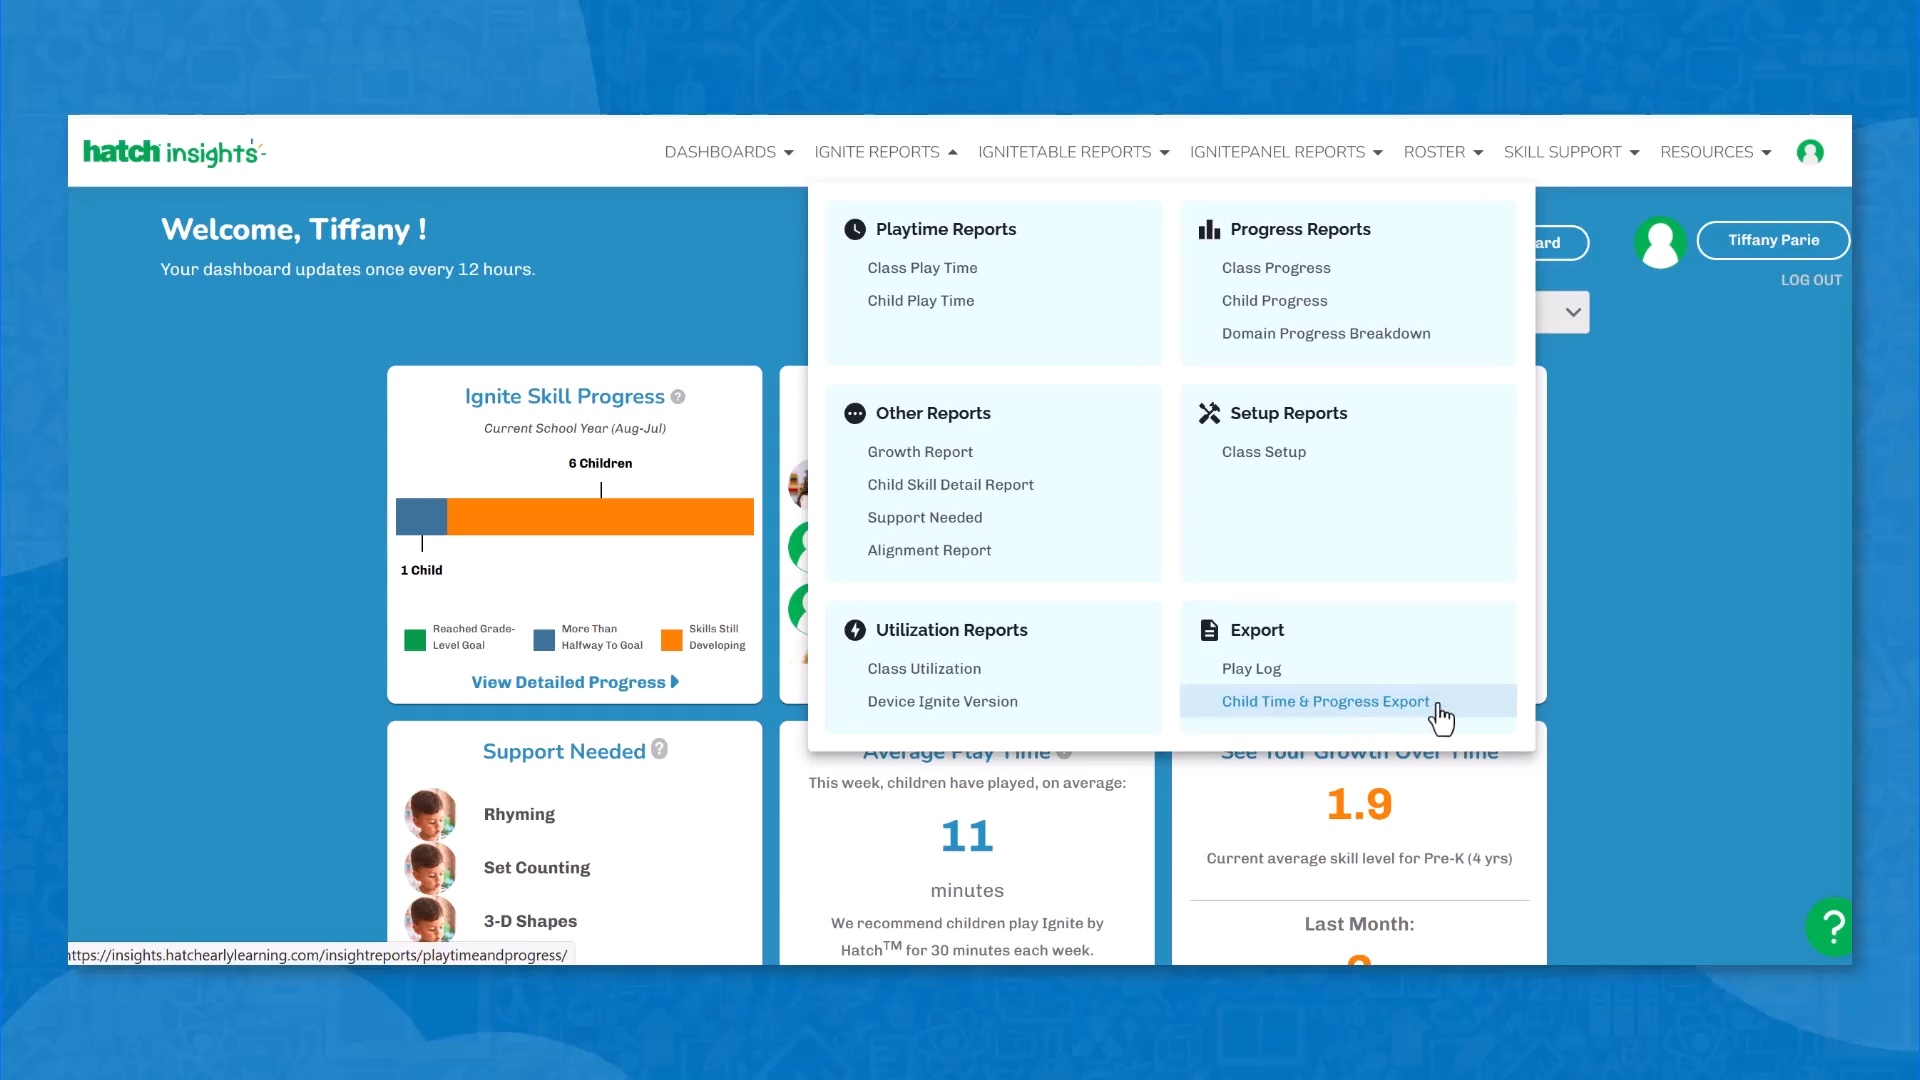Click the green Reached Grade-Level Goal swatch
The width and height of the screenshot is (1920, 1080).
pyautogui.click(x=415, y=640)
